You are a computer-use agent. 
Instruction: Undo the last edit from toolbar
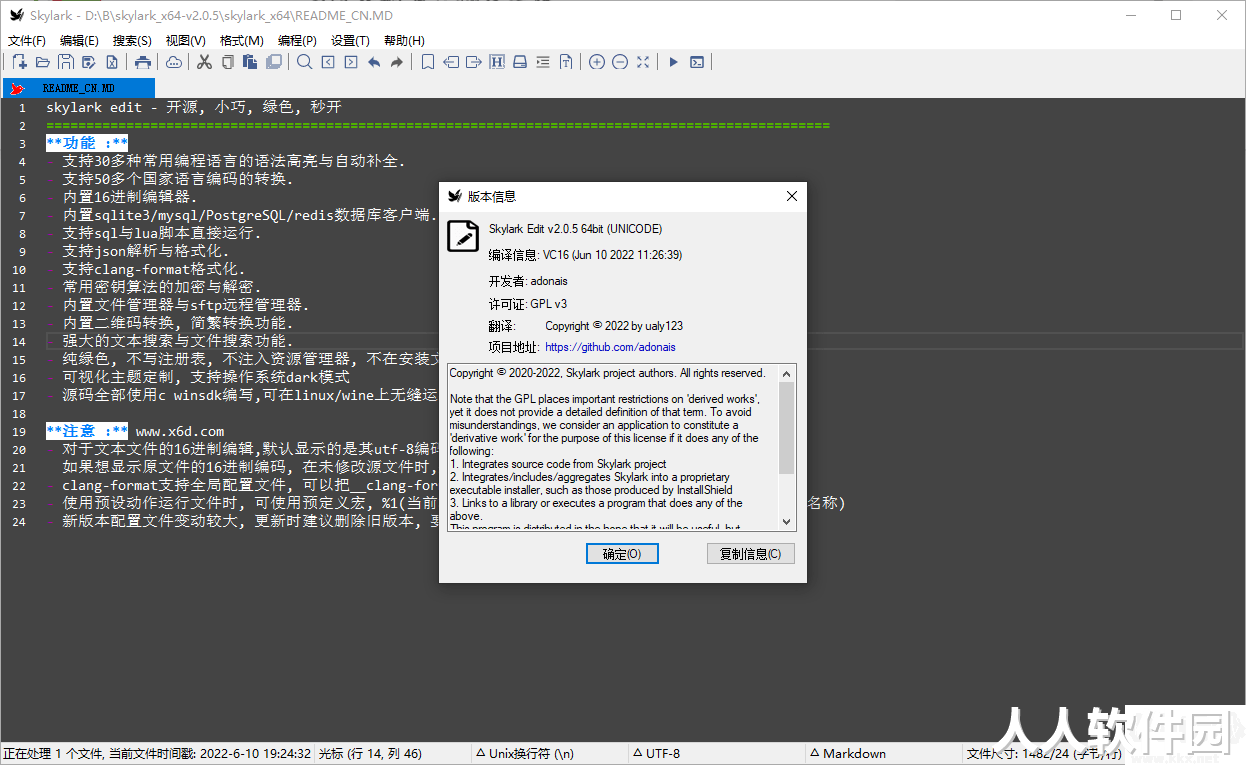pos(374,62)
